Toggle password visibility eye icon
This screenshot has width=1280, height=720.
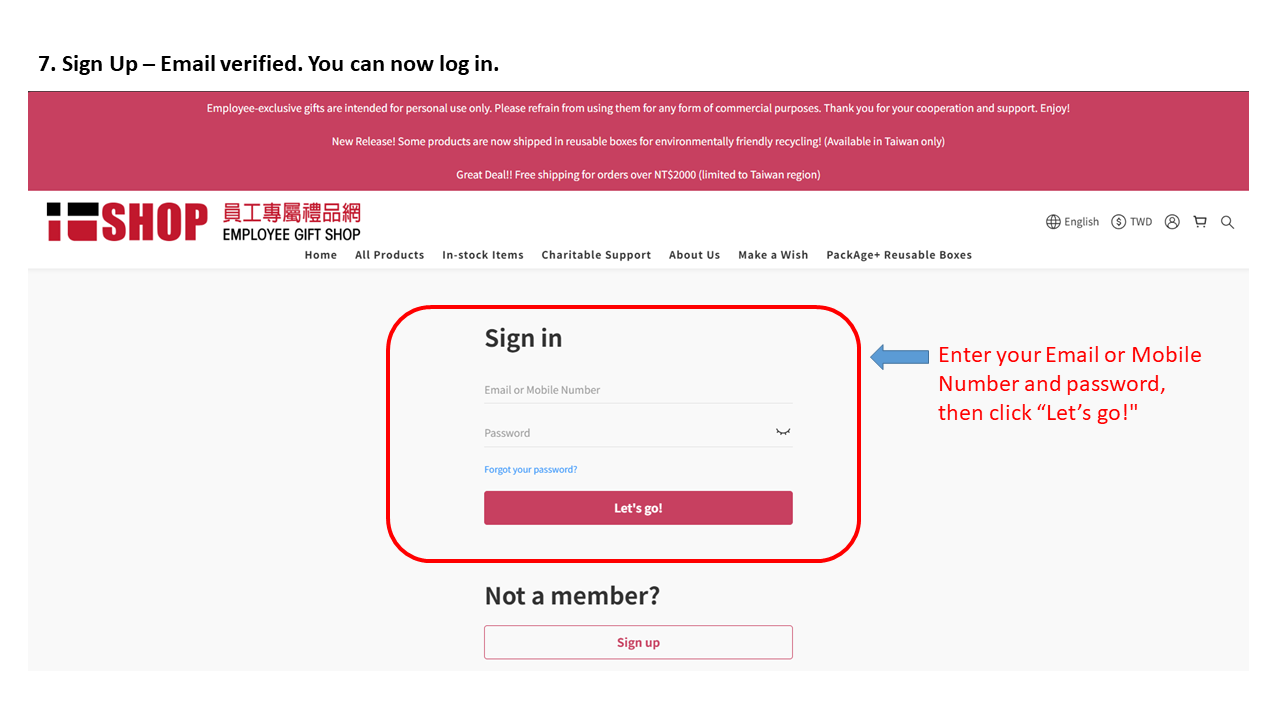(x=783, y=432)
